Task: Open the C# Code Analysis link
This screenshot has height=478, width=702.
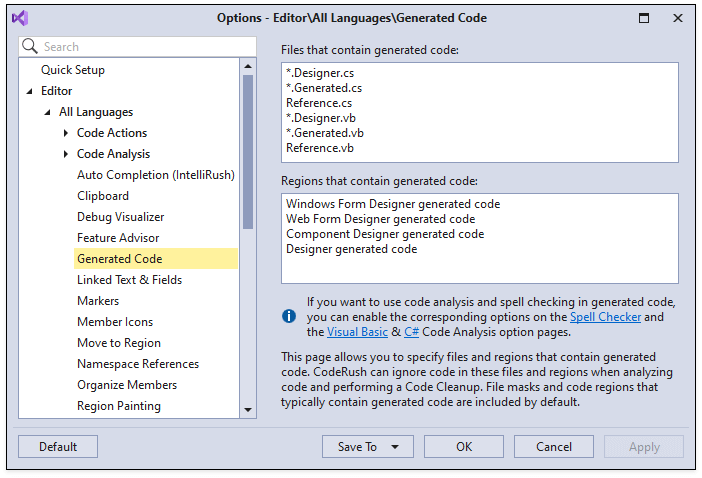Action: [x=411, y=332]
